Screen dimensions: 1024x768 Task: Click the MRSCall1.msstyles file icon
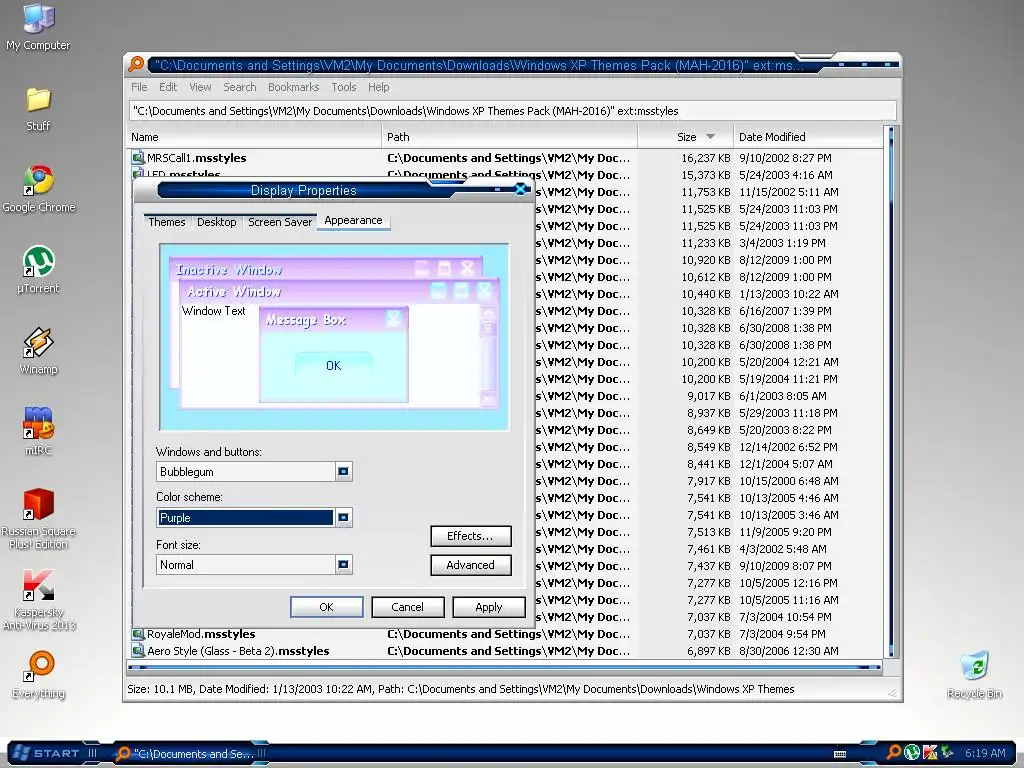(x=138, y=157)
